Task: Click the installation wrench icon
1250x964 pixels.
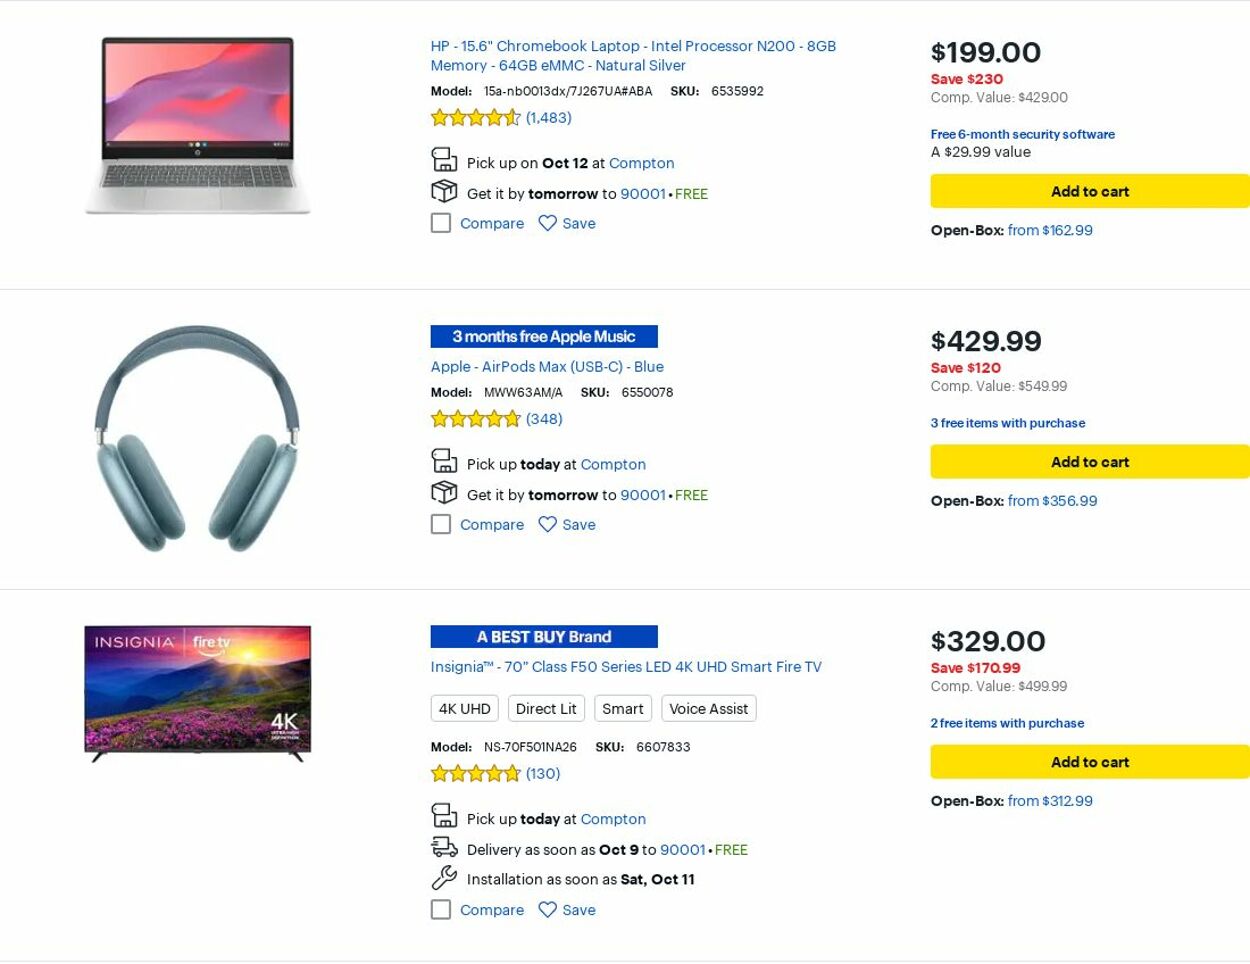Action: pos(443,878)
